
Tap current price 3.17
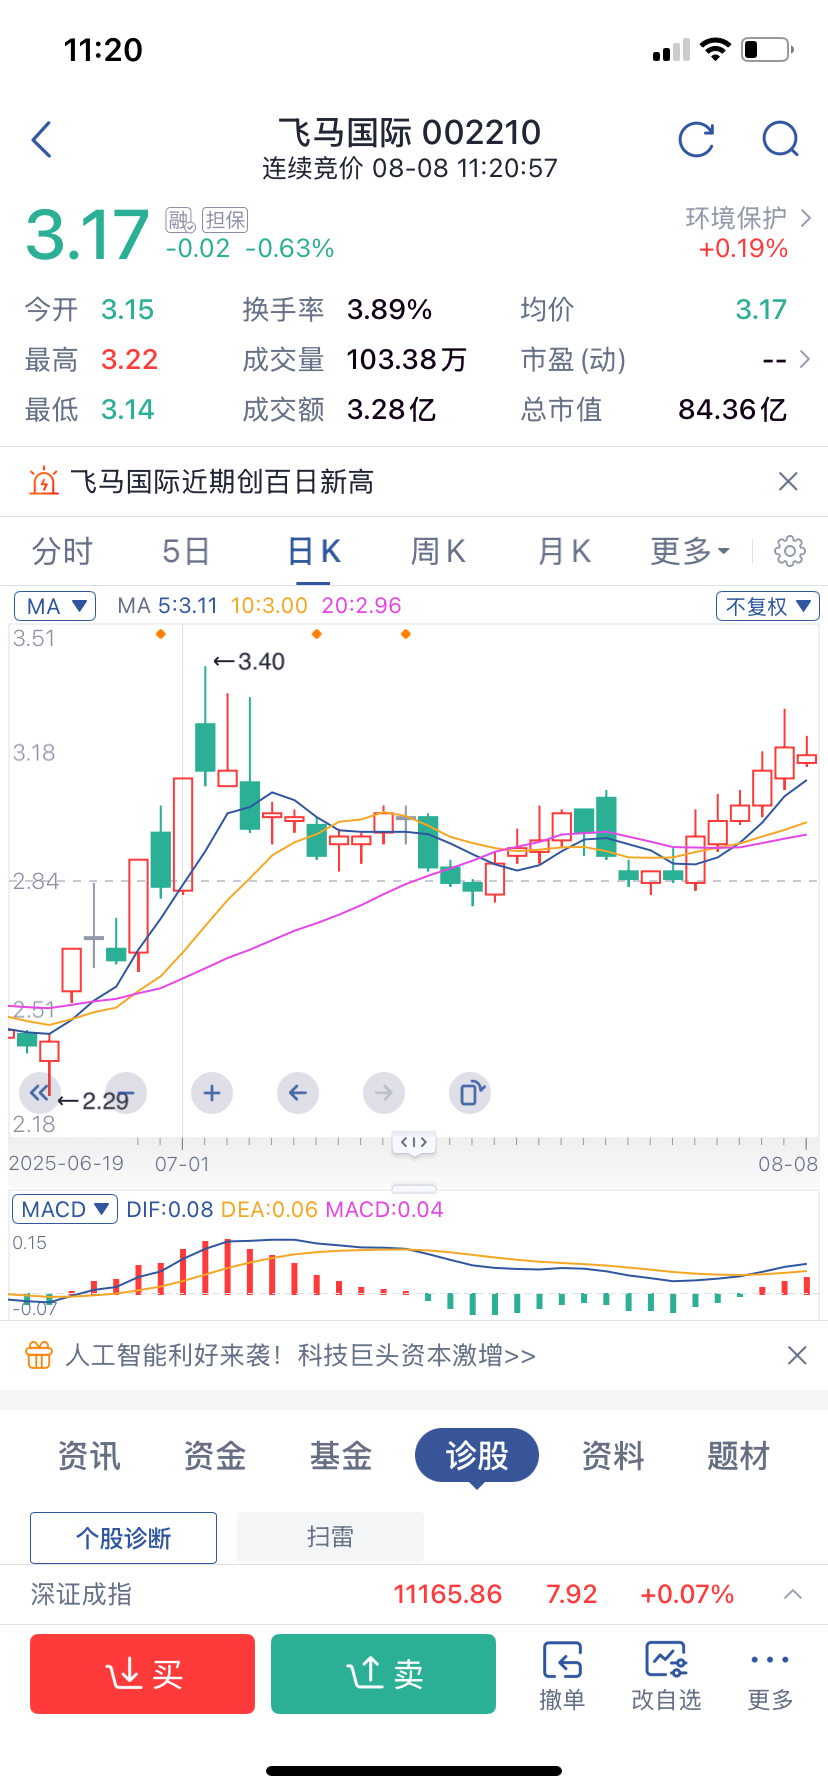pyautogui.click(x=88, y=235)
